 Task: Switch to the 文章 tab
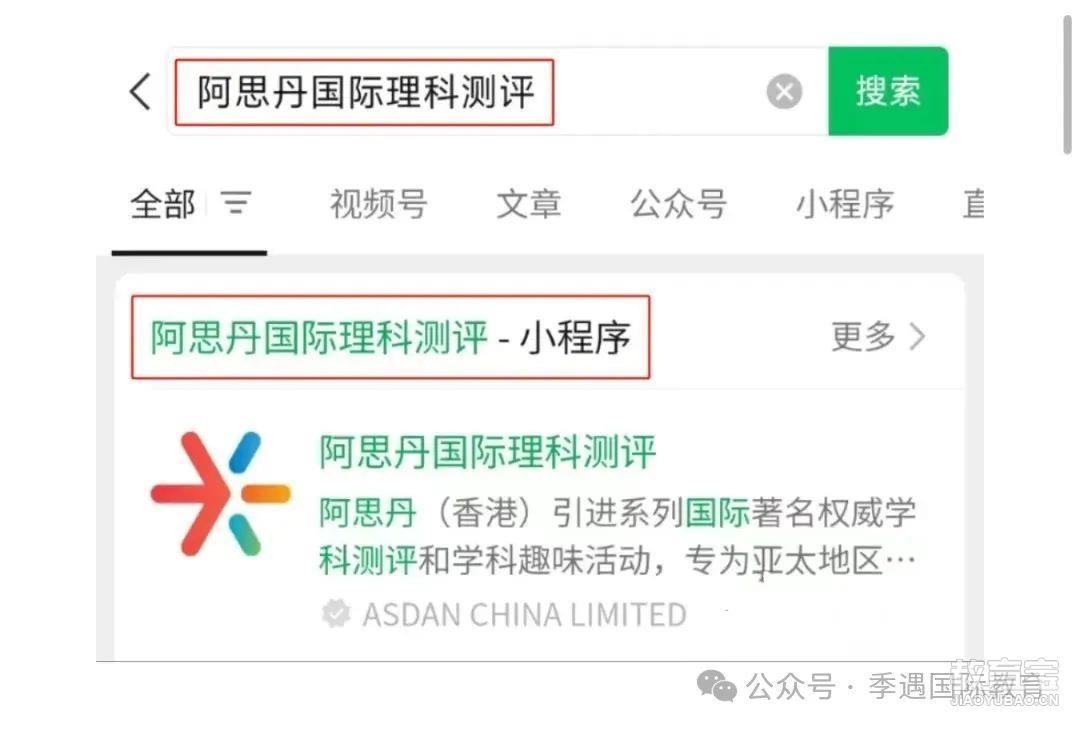tap(529, 204)
